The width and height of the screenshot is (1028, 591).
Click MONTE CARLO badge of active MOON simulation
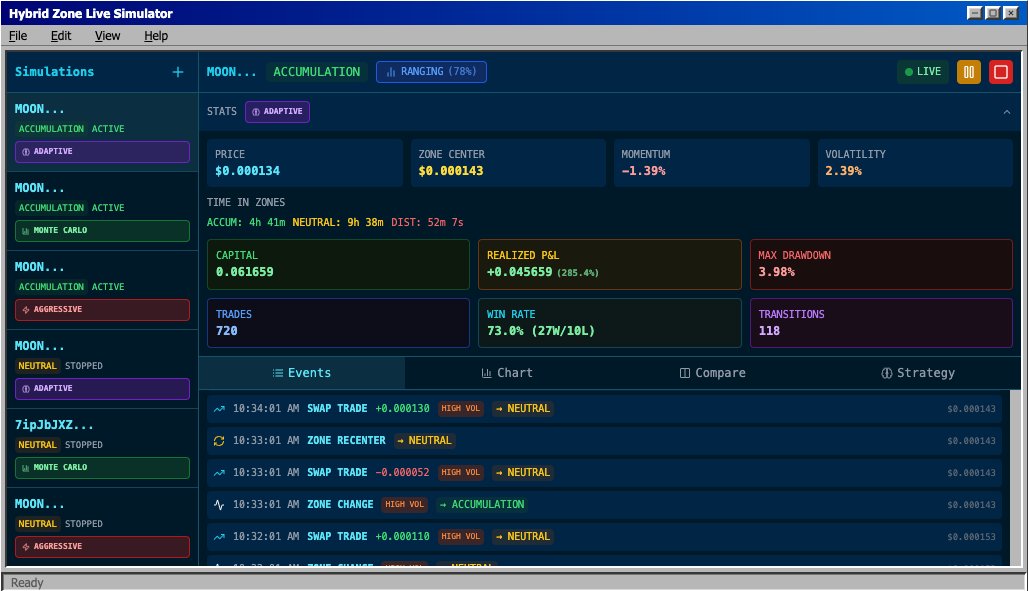coord(102,231)
